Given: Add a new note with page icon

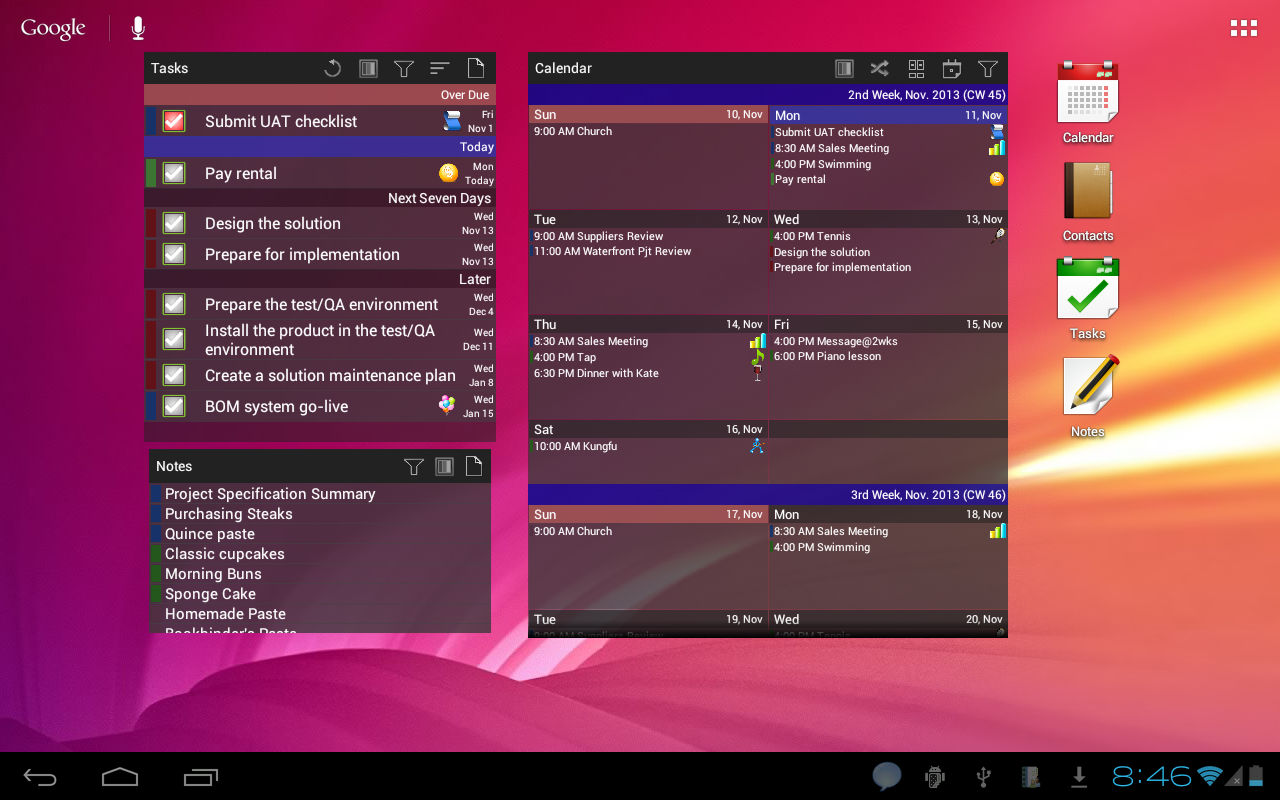Looking at the screenshot, I should coord(474,466).
